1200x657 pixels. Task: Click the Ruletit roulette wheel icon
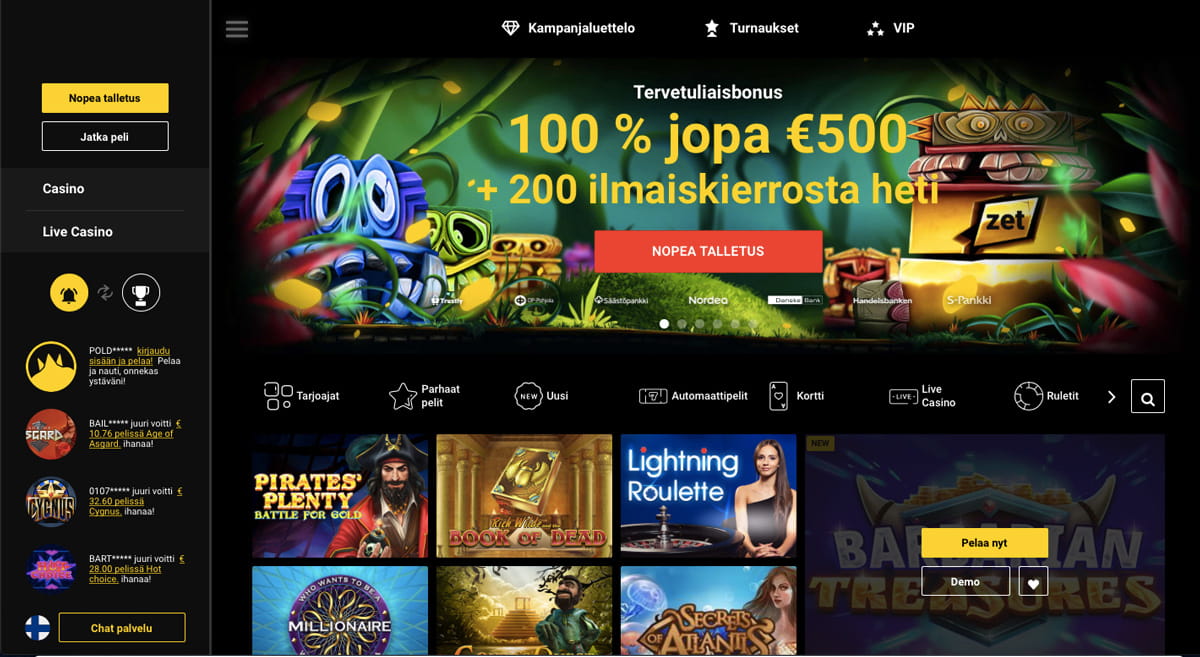click(x=1027, y=396)
